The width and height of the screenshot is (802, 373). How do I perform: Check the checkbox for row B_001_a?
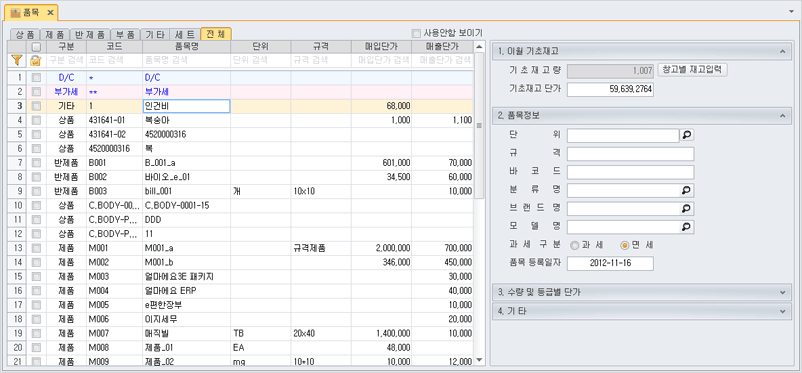35,163
